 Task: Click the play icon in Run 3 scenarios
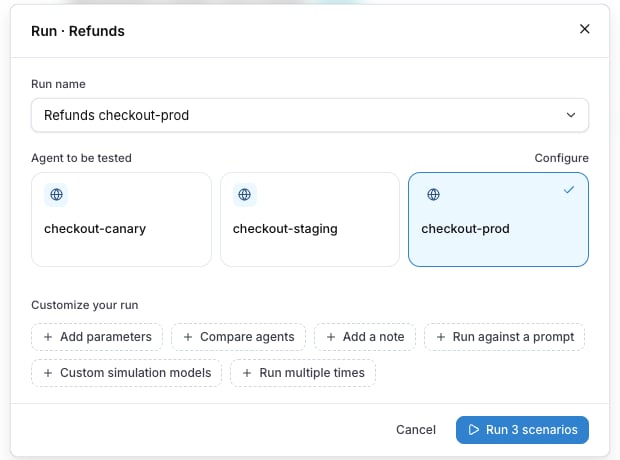coord(474,430)
